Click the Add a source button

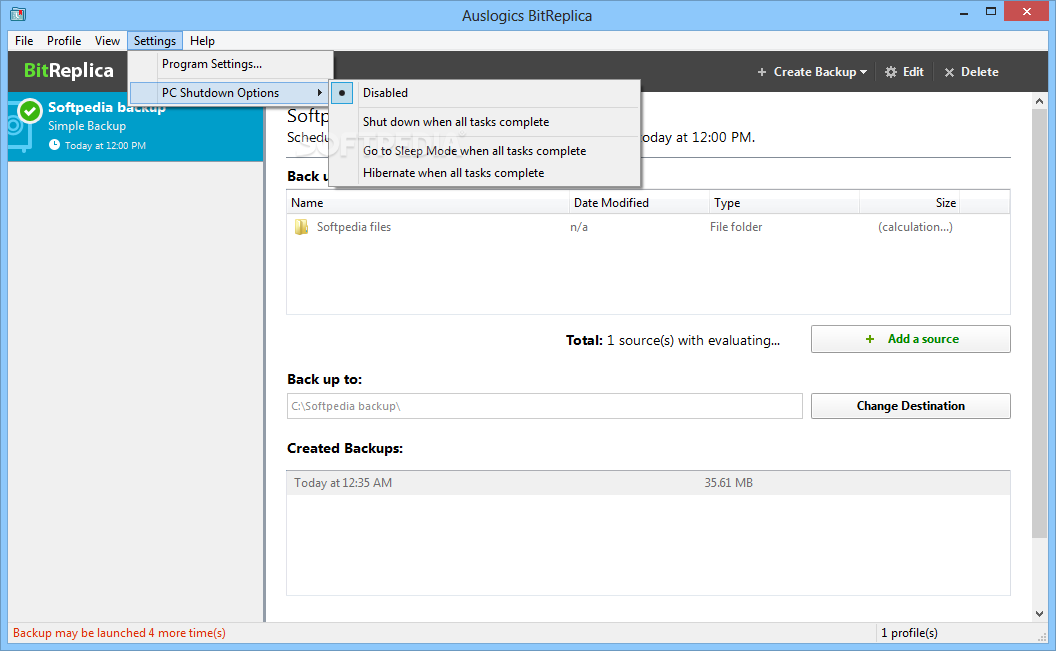tap(911, 339)
